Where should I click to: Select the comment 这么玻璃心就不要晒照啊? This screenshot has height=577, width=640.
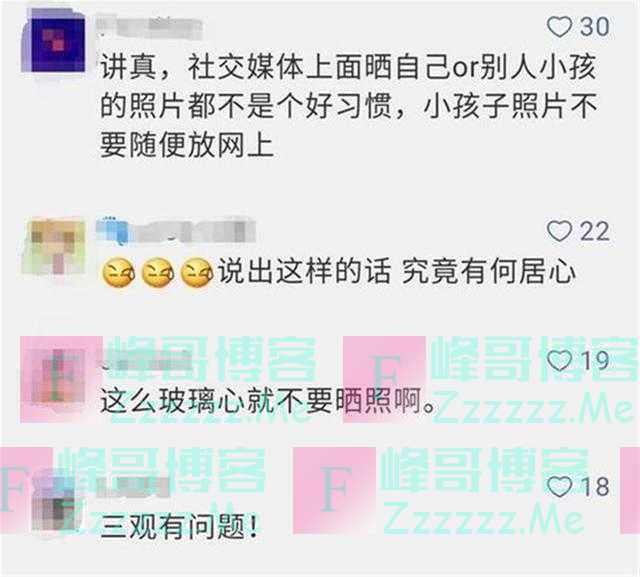tap(267, 401)
